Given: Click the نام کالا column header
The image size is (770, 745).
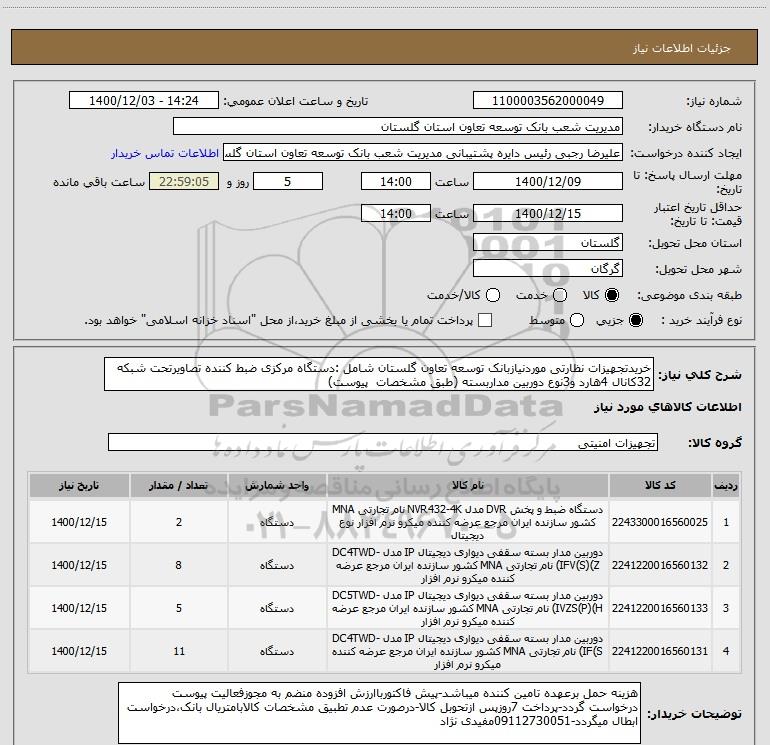Looking at the screenshot, I should point(468,486).
